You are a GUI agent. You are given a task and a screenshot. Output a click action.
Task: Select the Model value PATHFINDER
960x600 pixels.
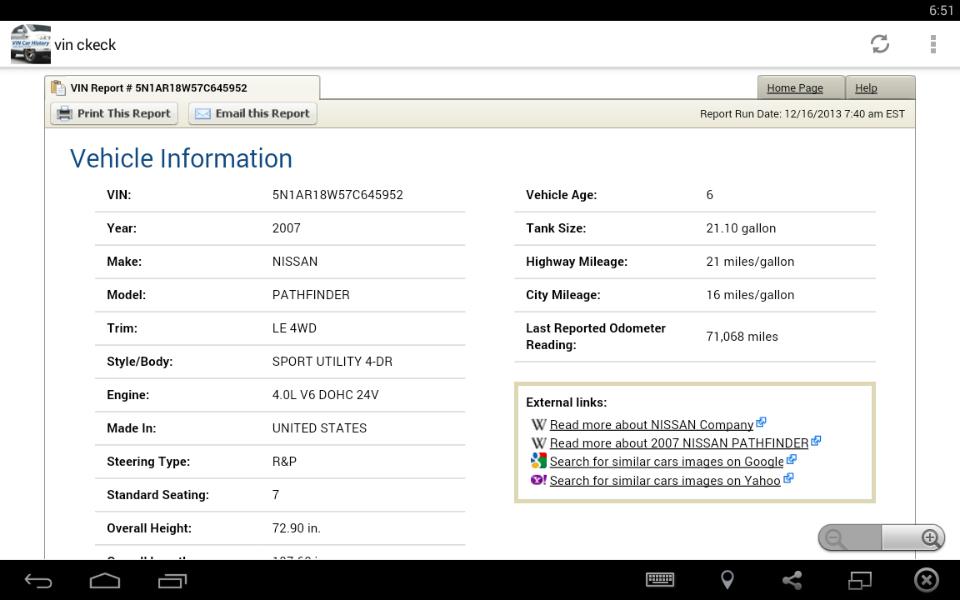pyautogui.click(x=310, y=294)
